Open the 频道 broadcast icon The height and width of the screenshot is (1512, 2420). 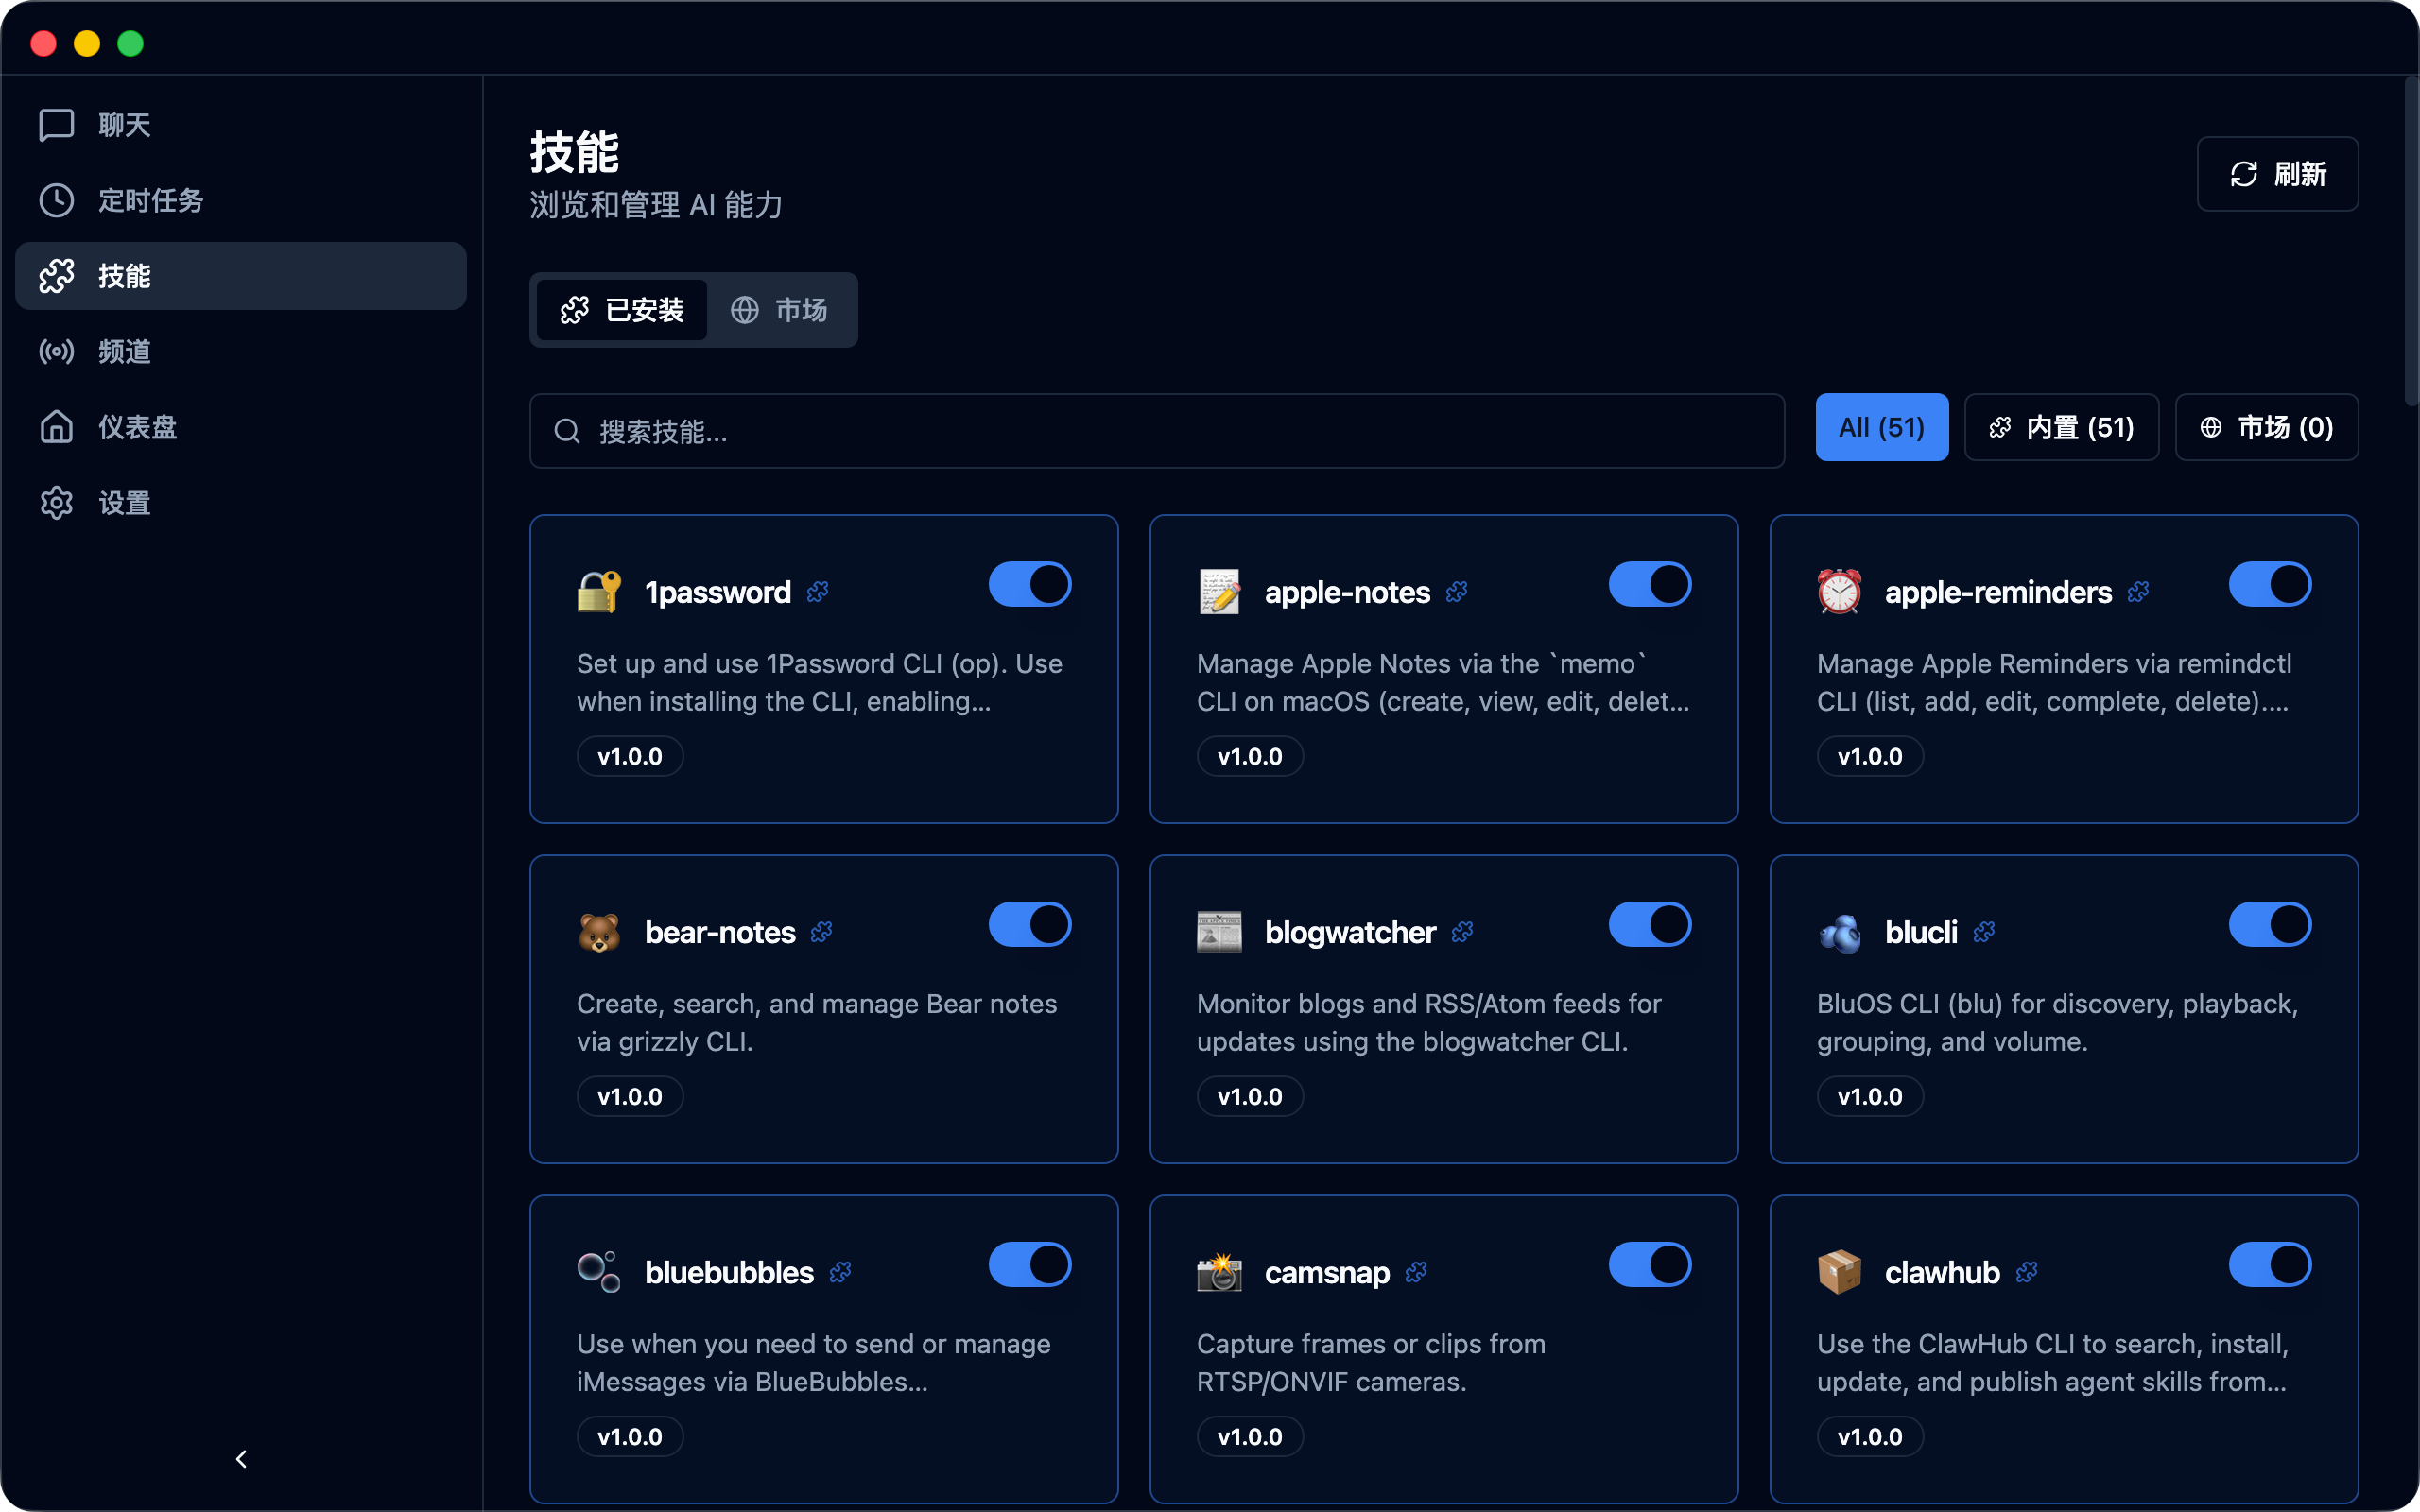tap(57, 351)
